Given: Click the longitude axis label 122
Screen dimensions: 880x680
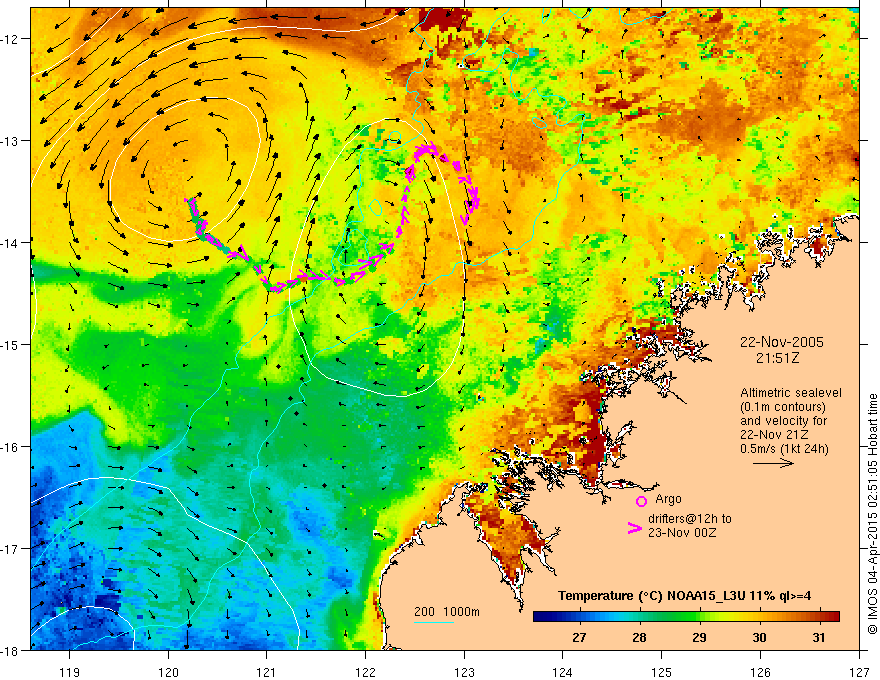Looking at the screenshot, I should point(365,672).
